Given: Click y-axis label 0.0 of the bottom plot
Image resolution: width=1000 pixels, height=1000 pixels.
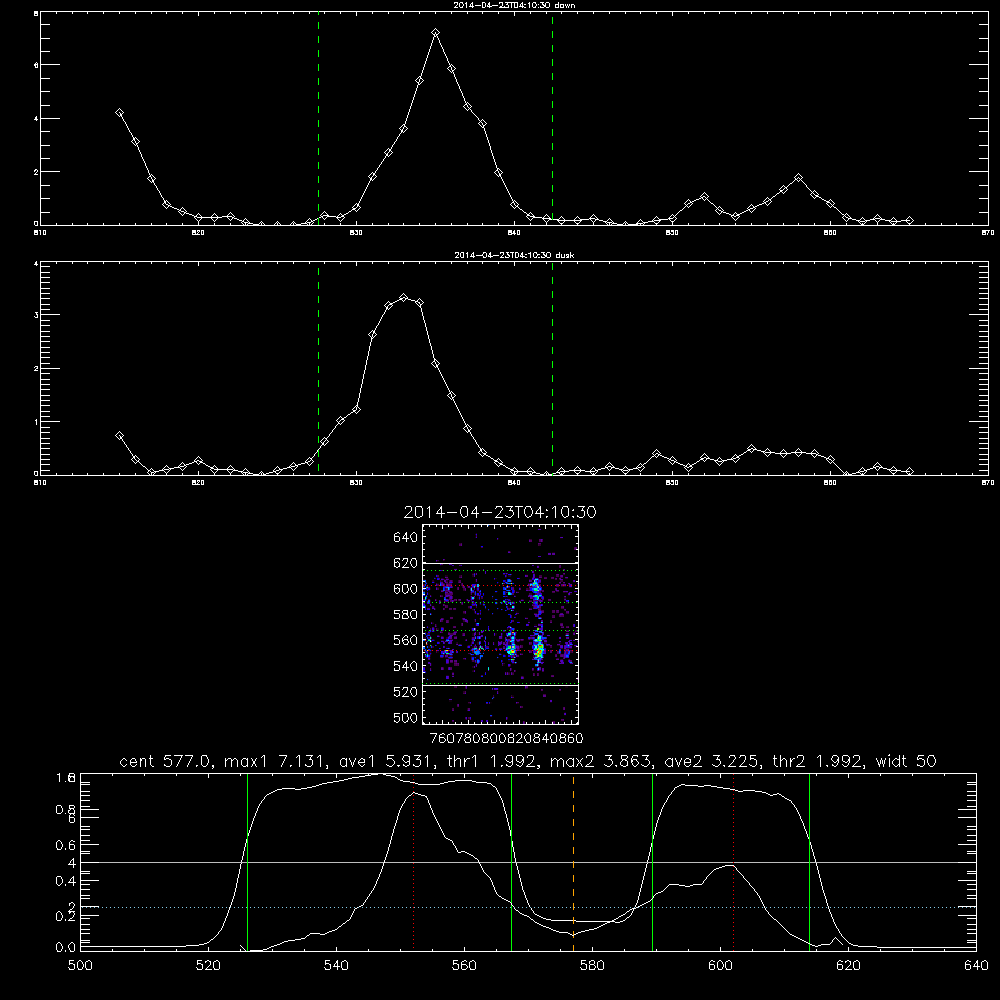Looking at the screenshot, I should pyautogui.click(x=66, y=948).
